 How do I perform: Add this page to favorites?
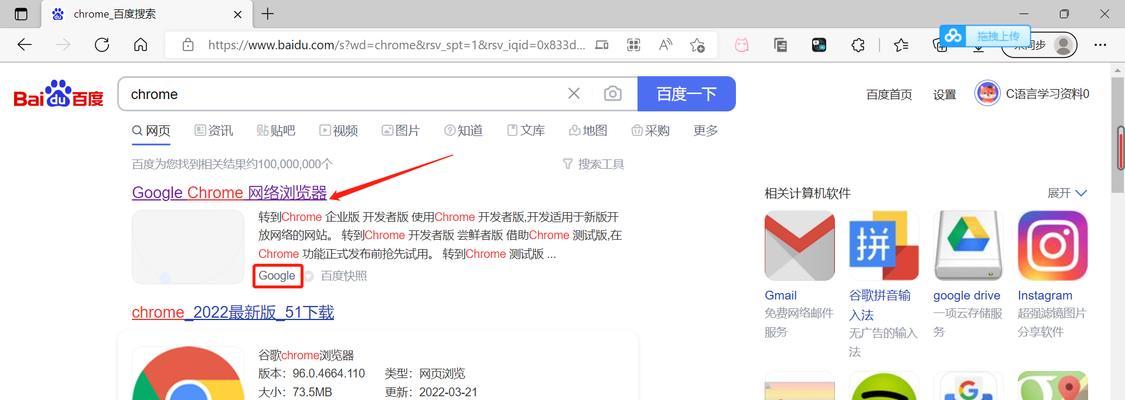click(x=697, y=45)
